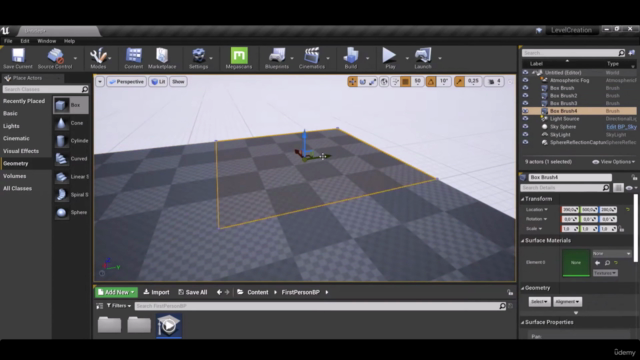Hide Box Brush3 actor visibility
The height and width of the screenshot is (360, 640).
[x=525, y=103]
